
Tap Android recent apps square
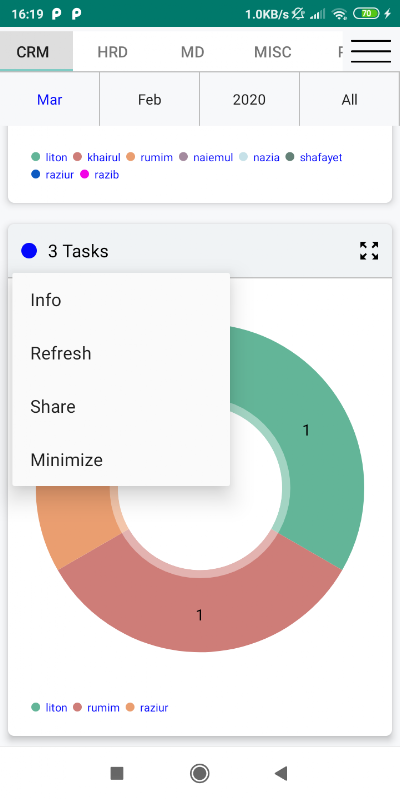point(117,773)
